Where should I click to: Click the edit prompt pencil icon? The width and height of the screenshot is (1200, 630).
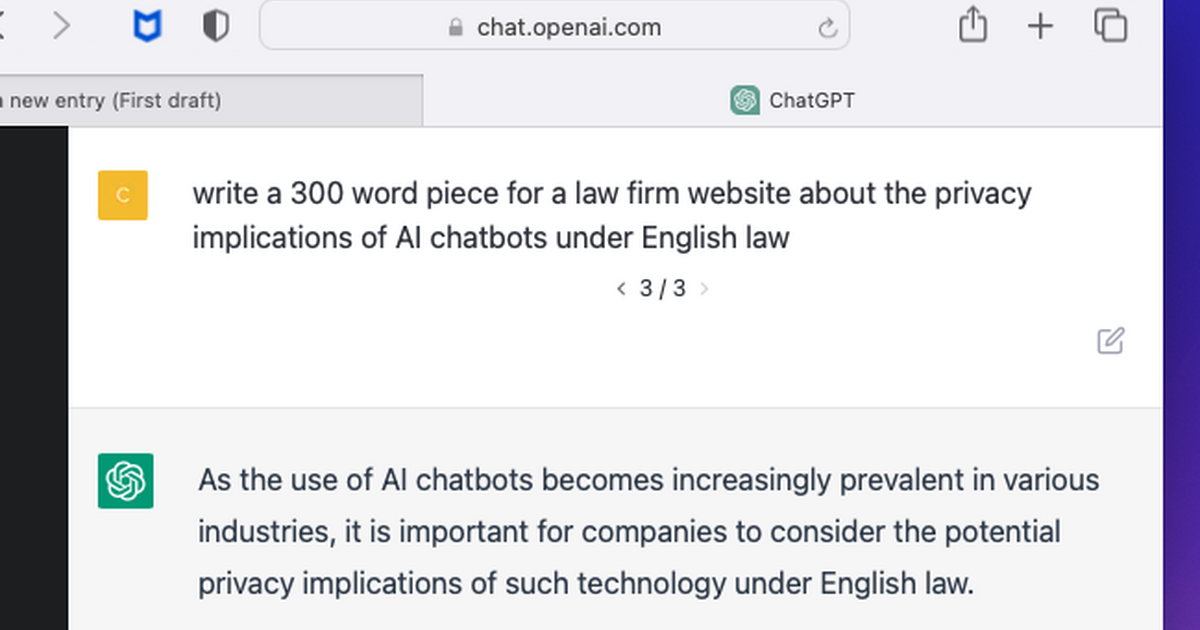point(1111,341)
